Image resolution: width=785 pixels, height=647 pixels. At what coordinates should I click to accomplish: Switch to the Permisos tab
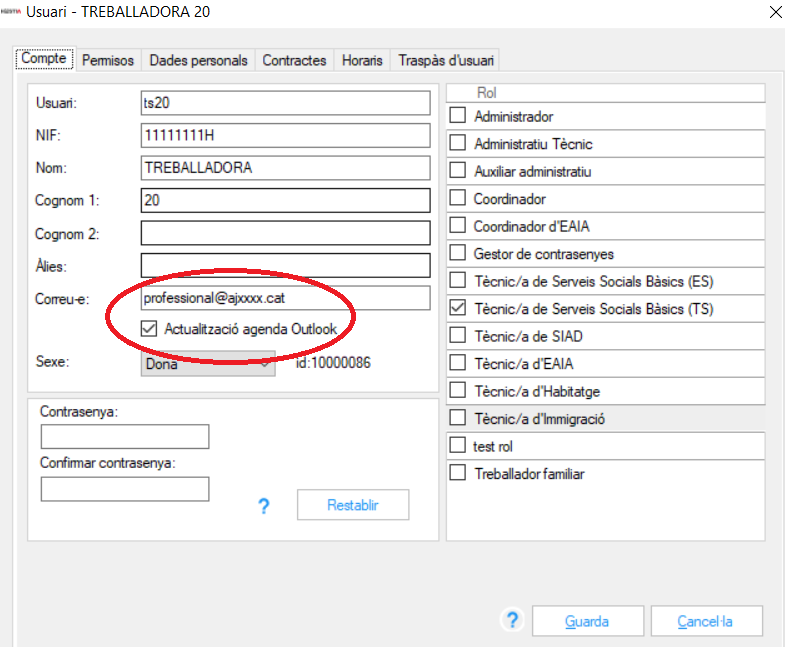(108, 60)
